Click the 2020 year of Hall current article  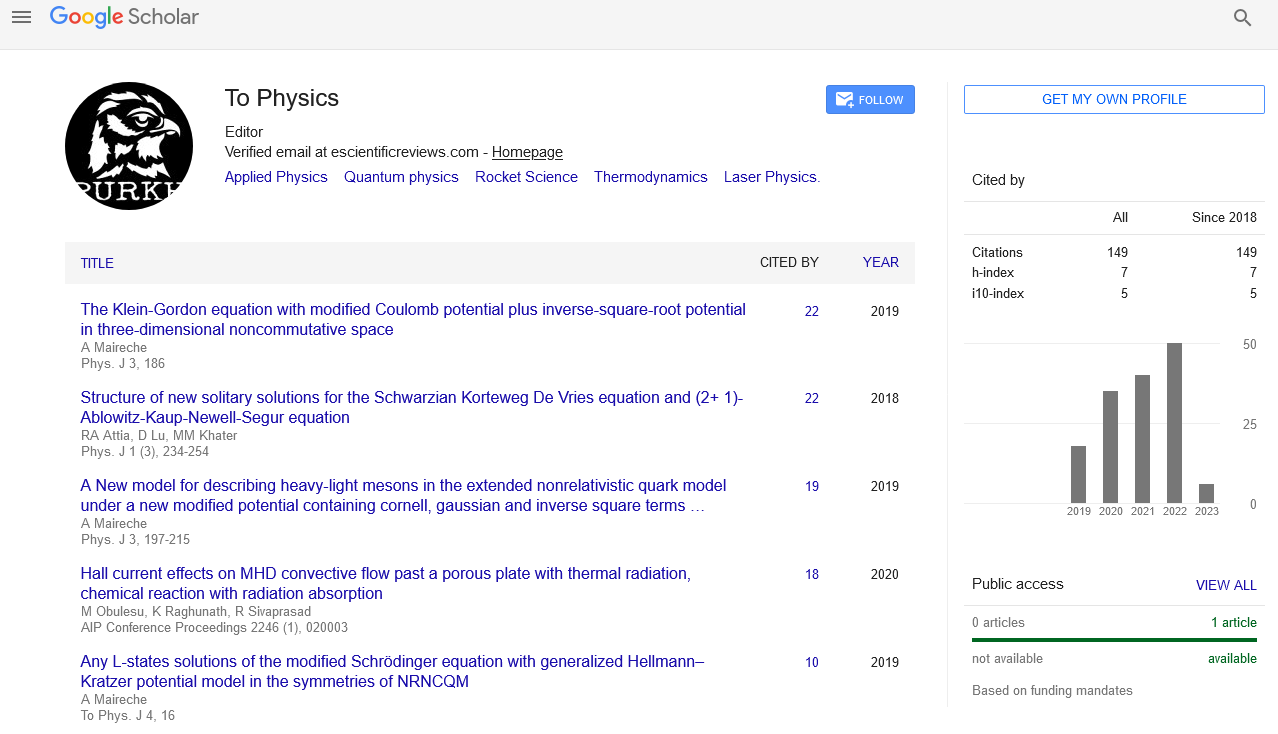[x=885, y=574]
